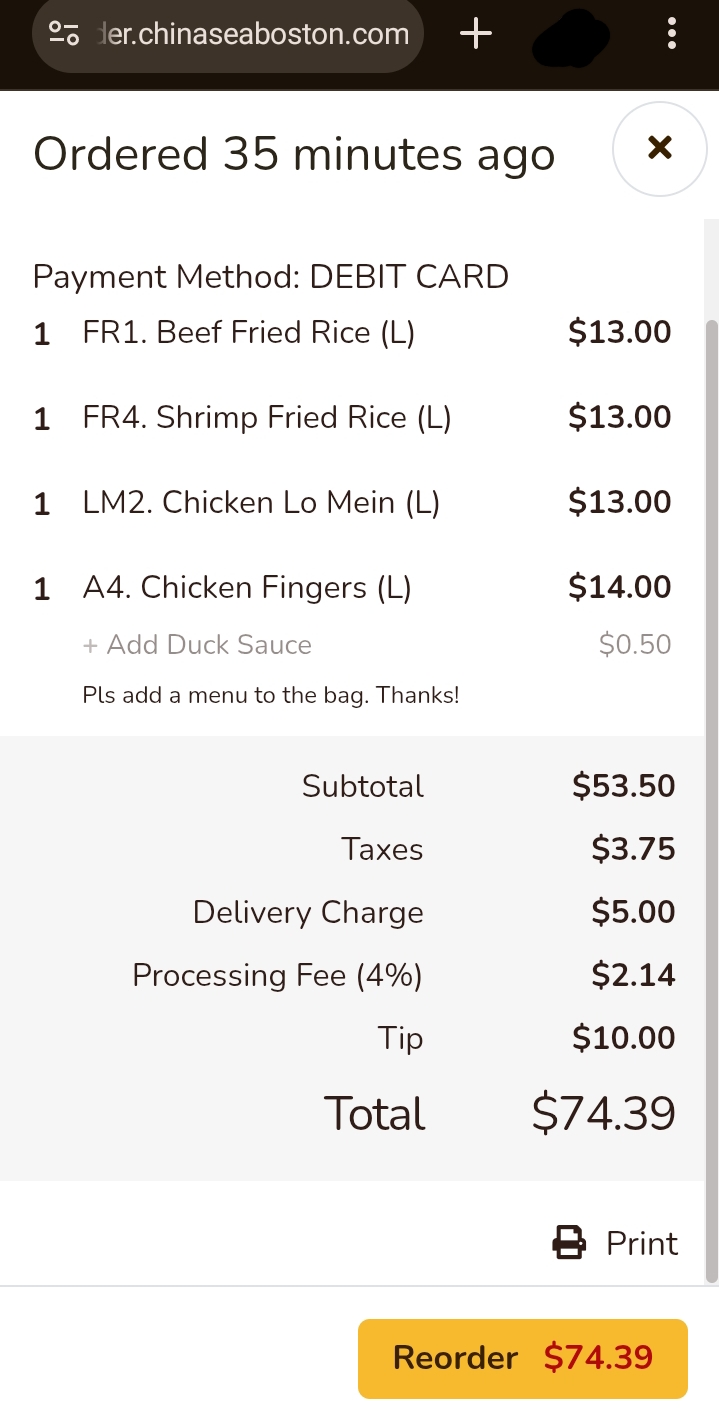Click the Print link text

click(642, 1243)
